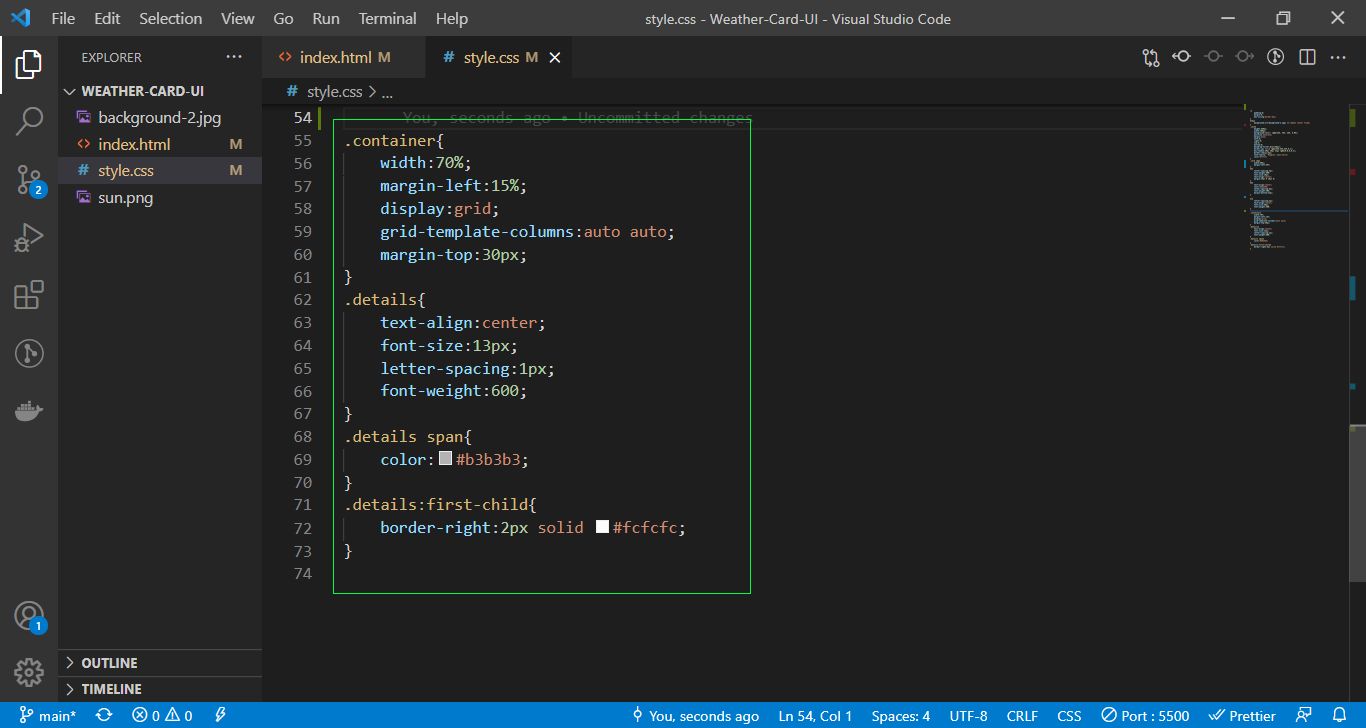Screen dimensions: 1366x728
Task: Open Explorer Views and More Actions menu
Action: click(234, 57)
